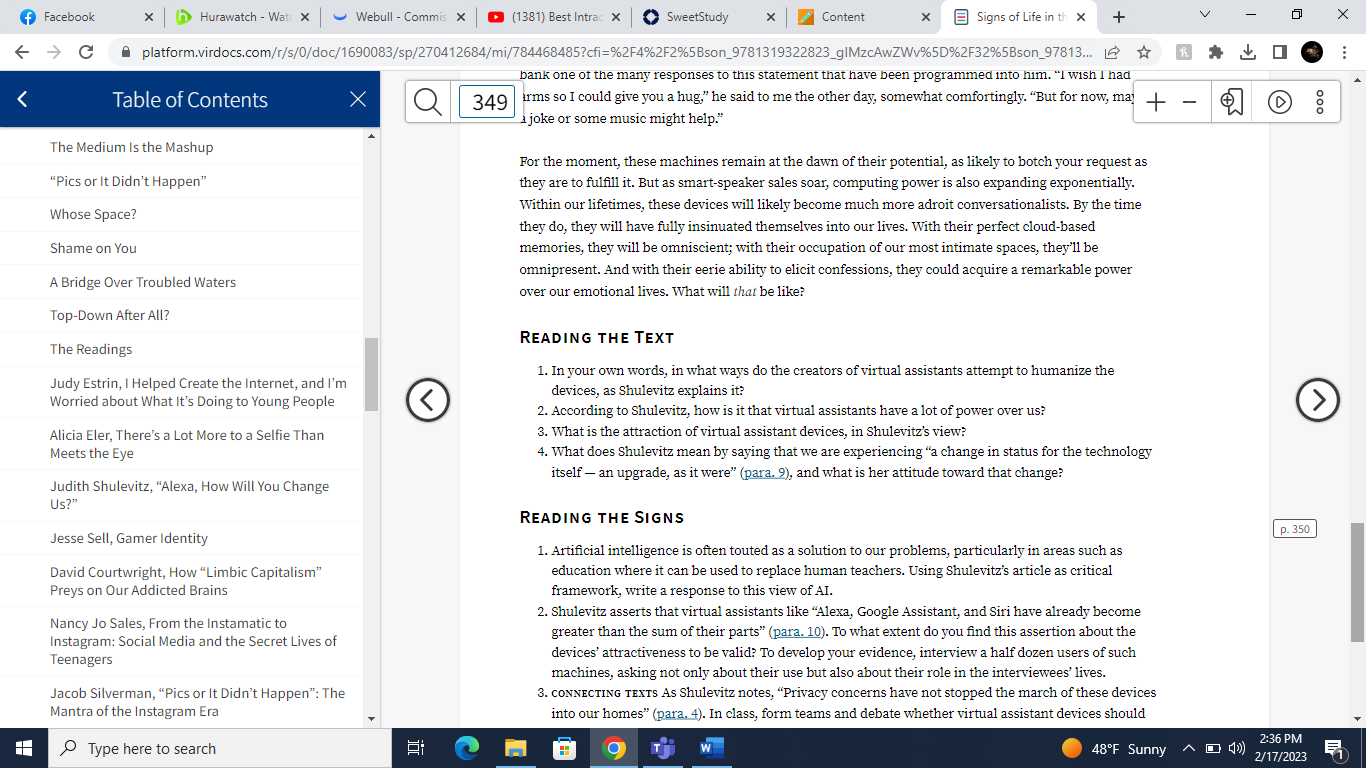Open the Chrome extensions puzzle icon
The width and height of the screenshot is (1366, 768).
tap(1215, 52)
